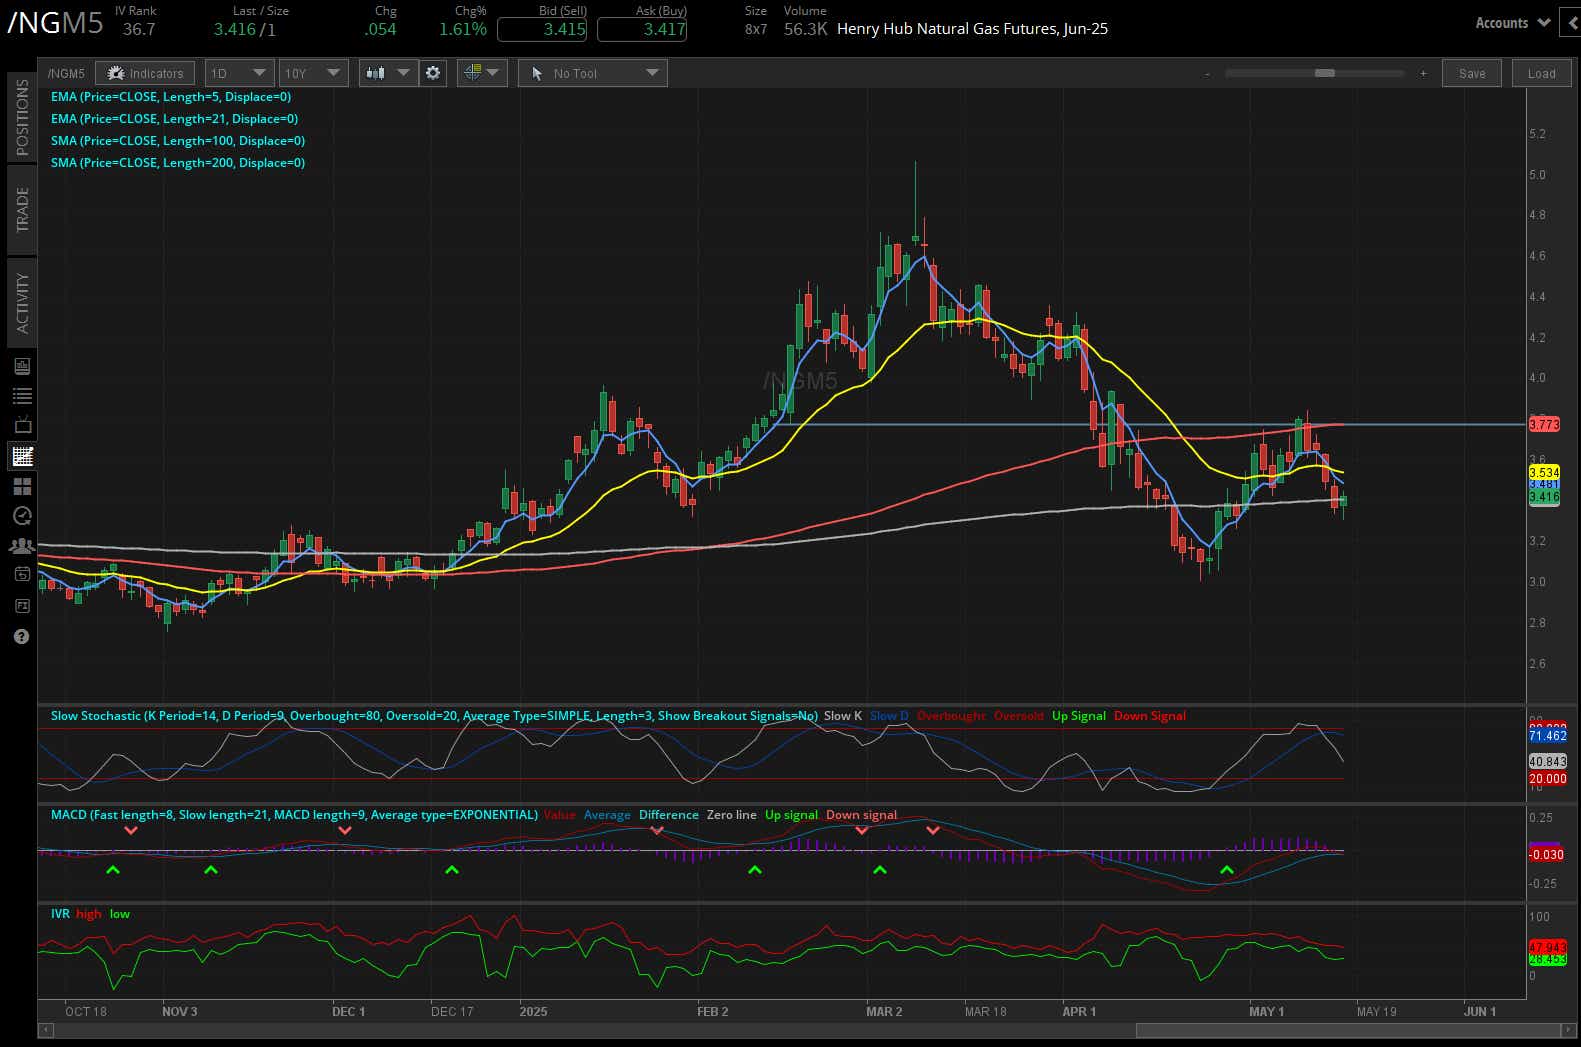The width and height of the screenshot is (1581, 1047).
Task: Click the chart zoom slider handle
Action: click(1325, 73)
